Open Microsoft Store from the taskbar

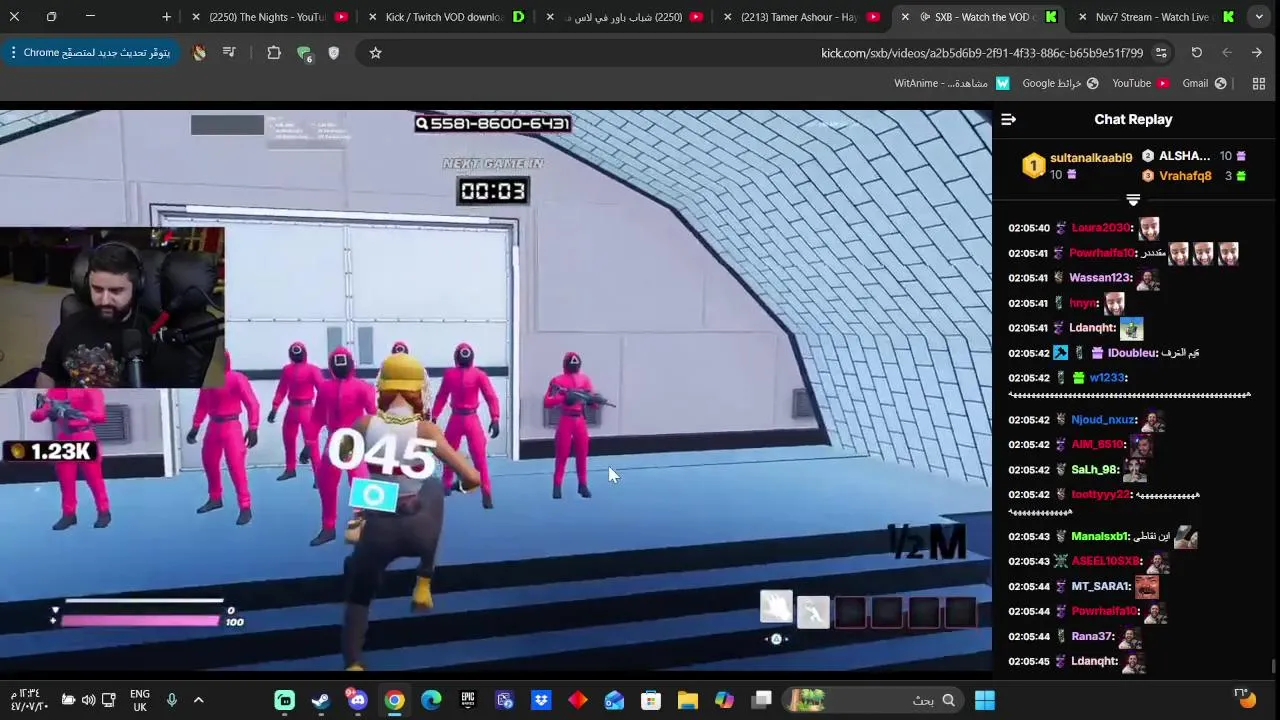[651, 700]
